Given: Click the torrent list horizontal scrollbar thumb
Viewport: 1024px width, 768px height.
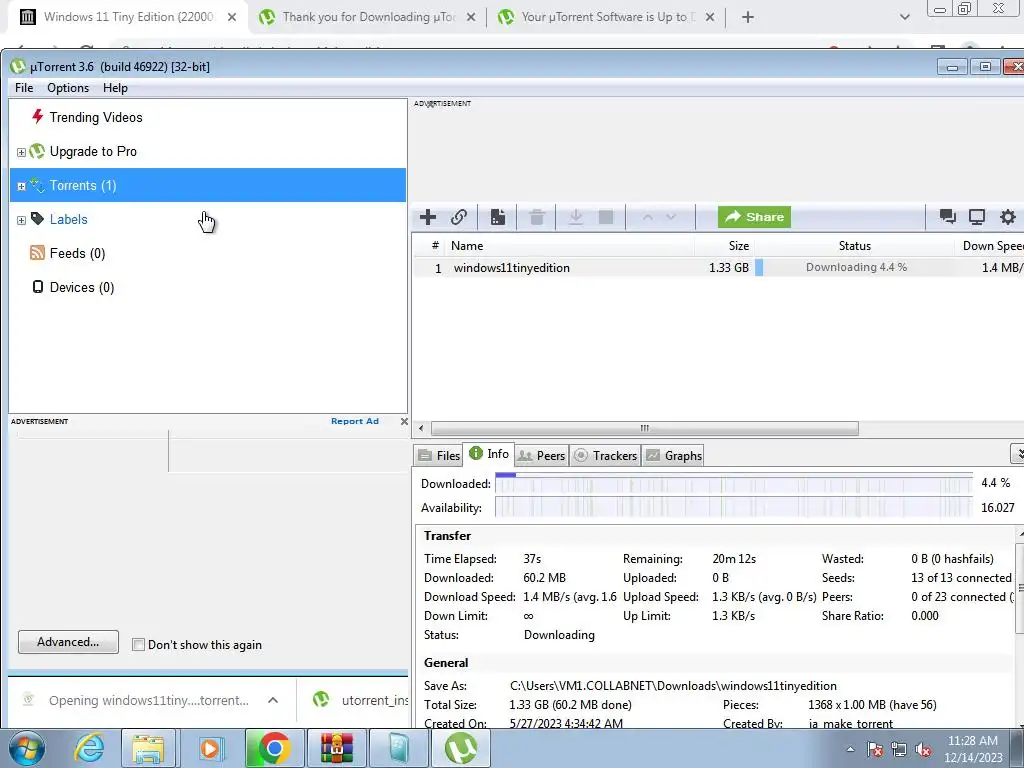Looking at the screenshot, I should click(x=645, y=428).
